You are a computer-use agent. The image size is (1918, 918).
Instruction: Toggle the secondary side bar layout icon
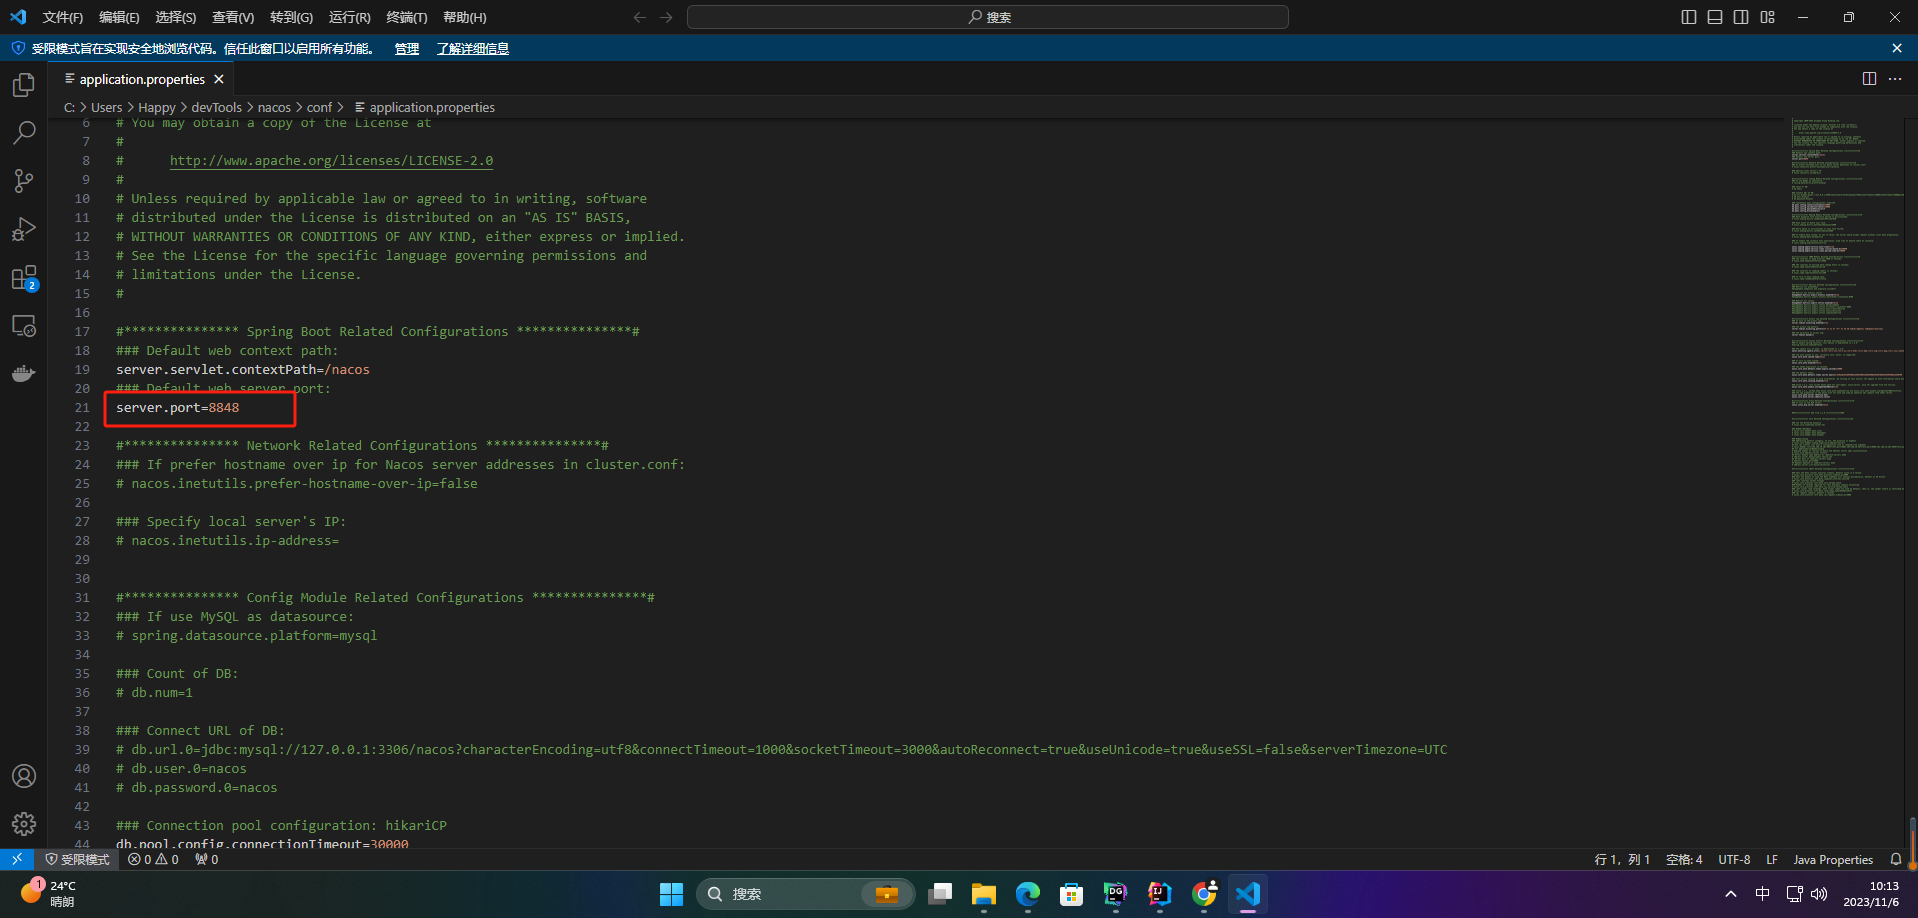pyautogui.click(x=1741, y=17)
